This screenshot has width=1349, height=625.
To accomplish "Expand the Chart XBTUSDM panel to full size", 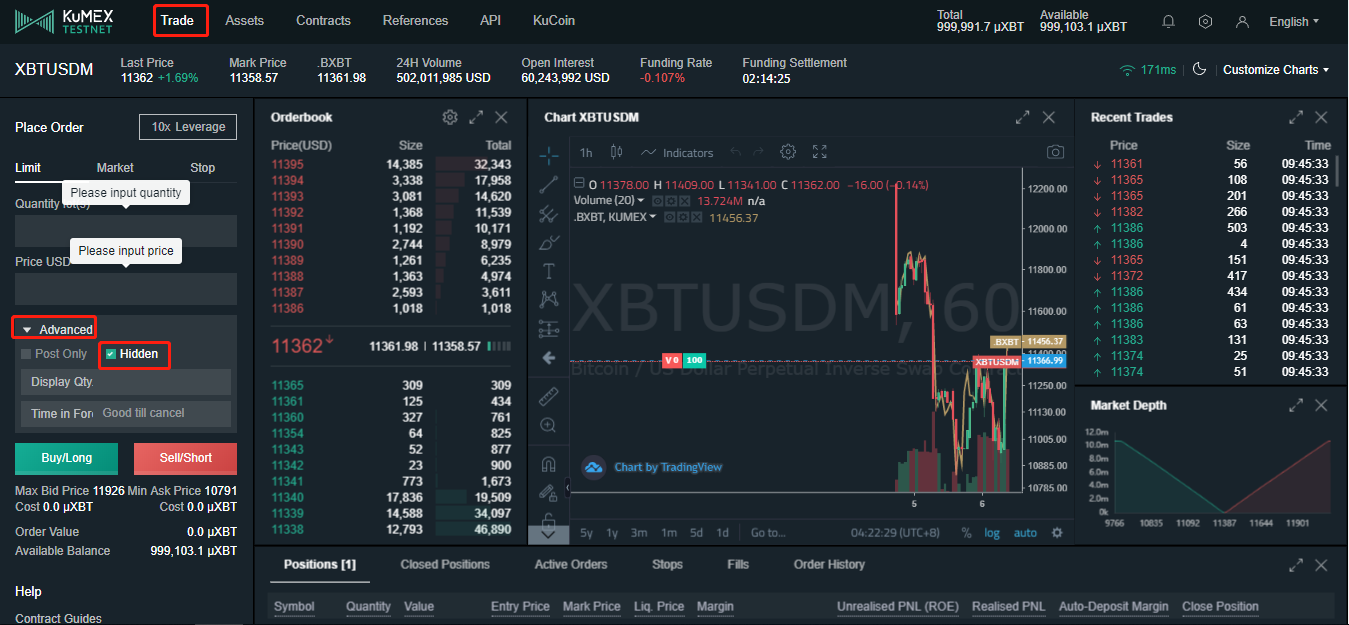I will (1023, 117).
